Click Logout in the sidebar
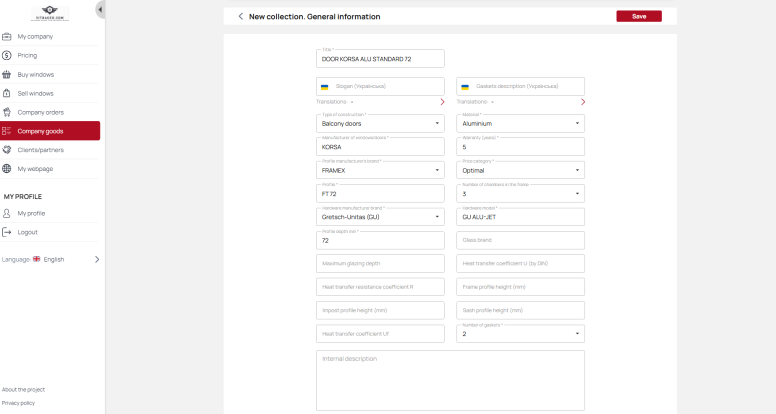 pos(50,232)
